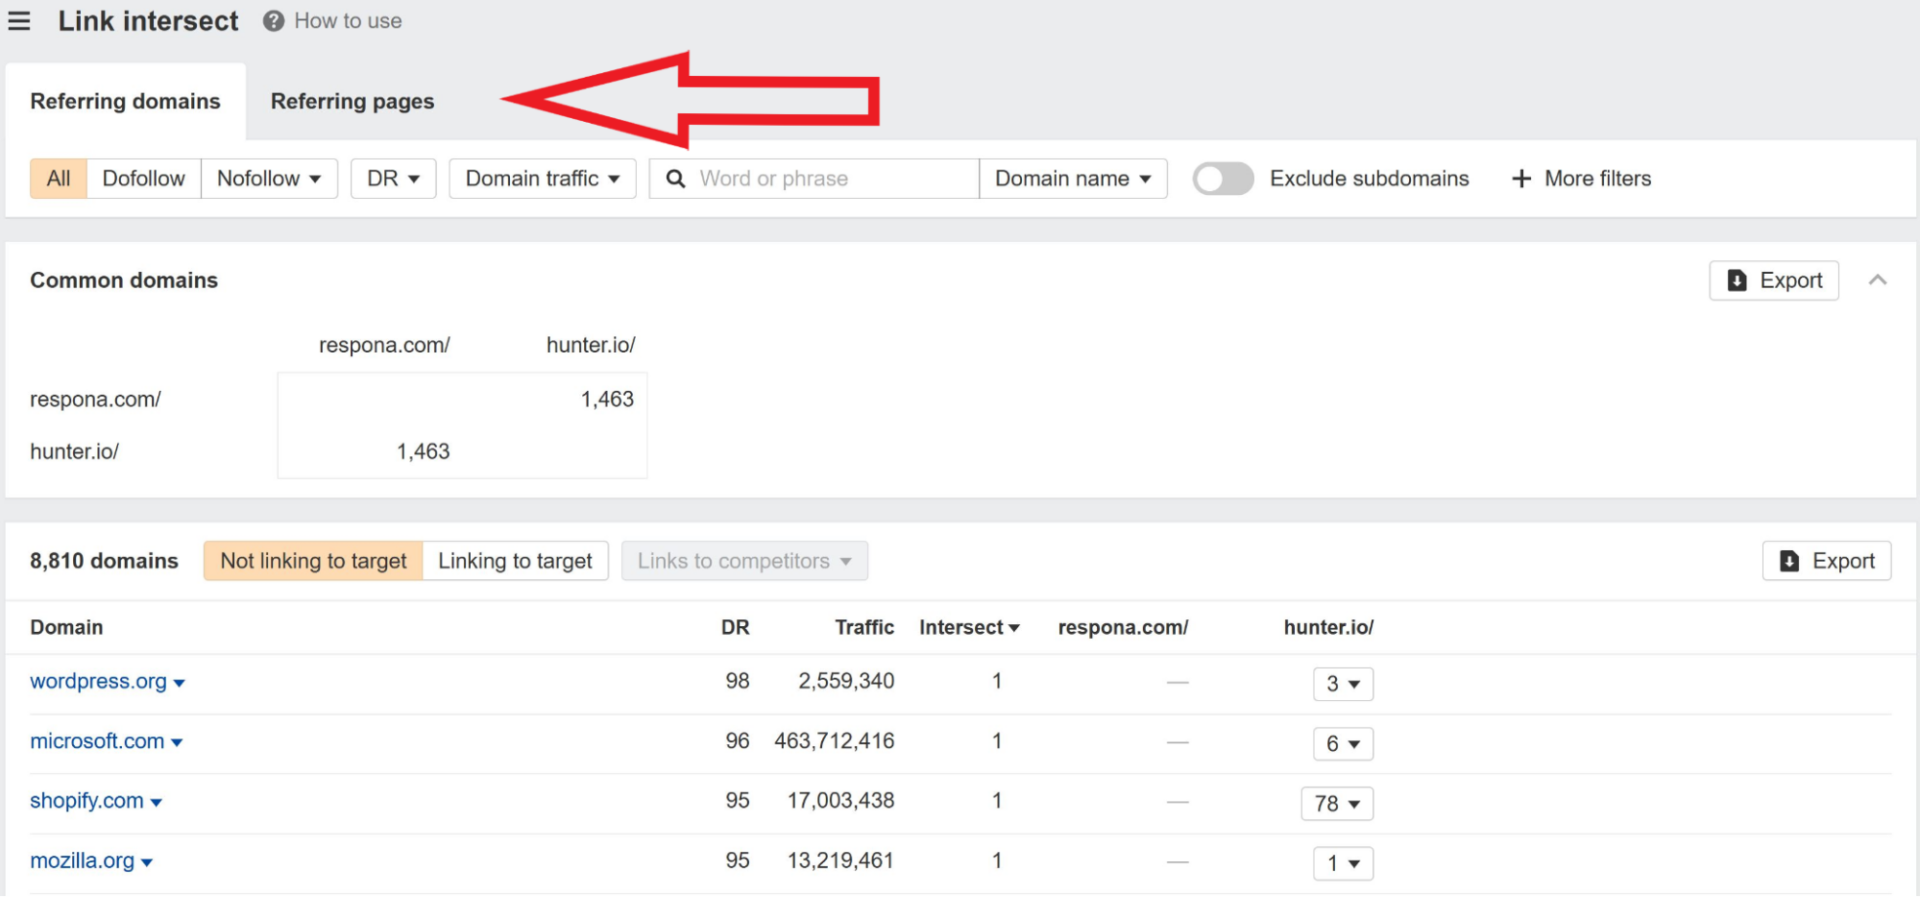1920x897 pixels.
Task: Switch to the Referring domains tab
Action: (125, 101)
